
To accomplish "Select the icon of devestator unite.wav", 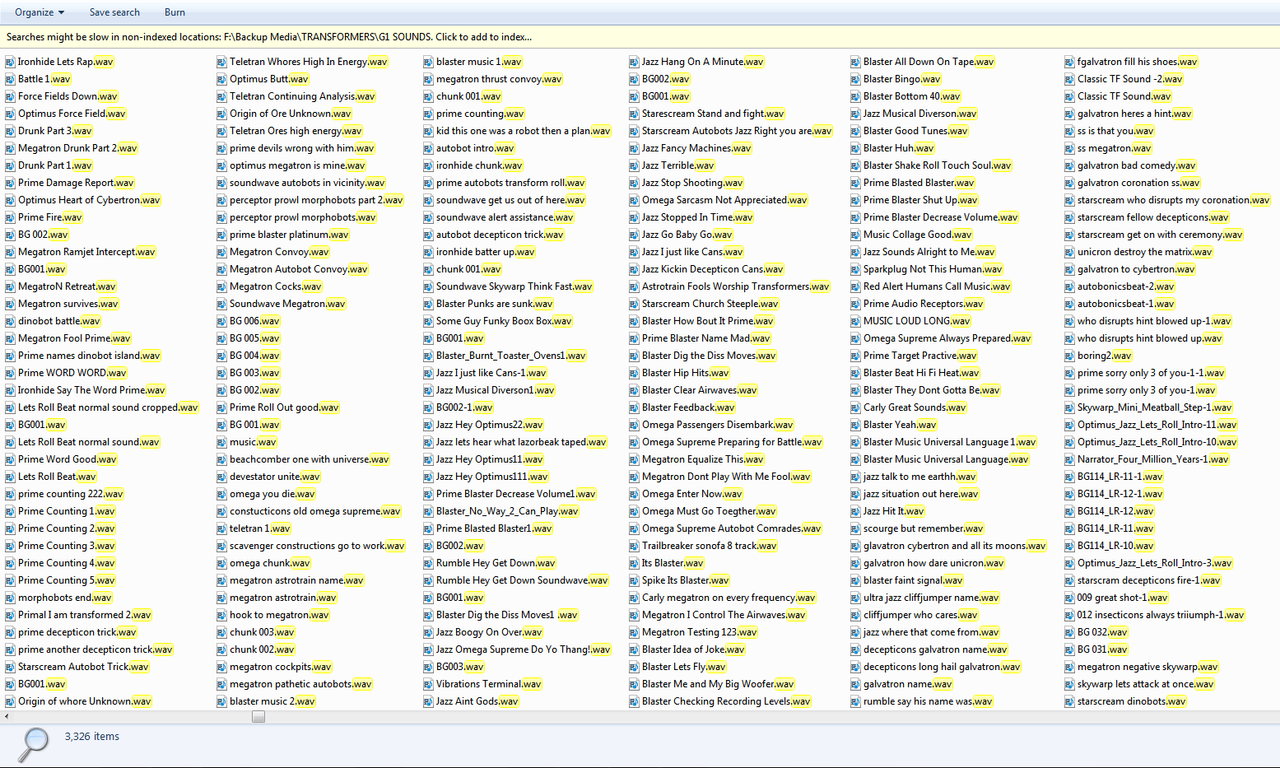I will (222, 477).
